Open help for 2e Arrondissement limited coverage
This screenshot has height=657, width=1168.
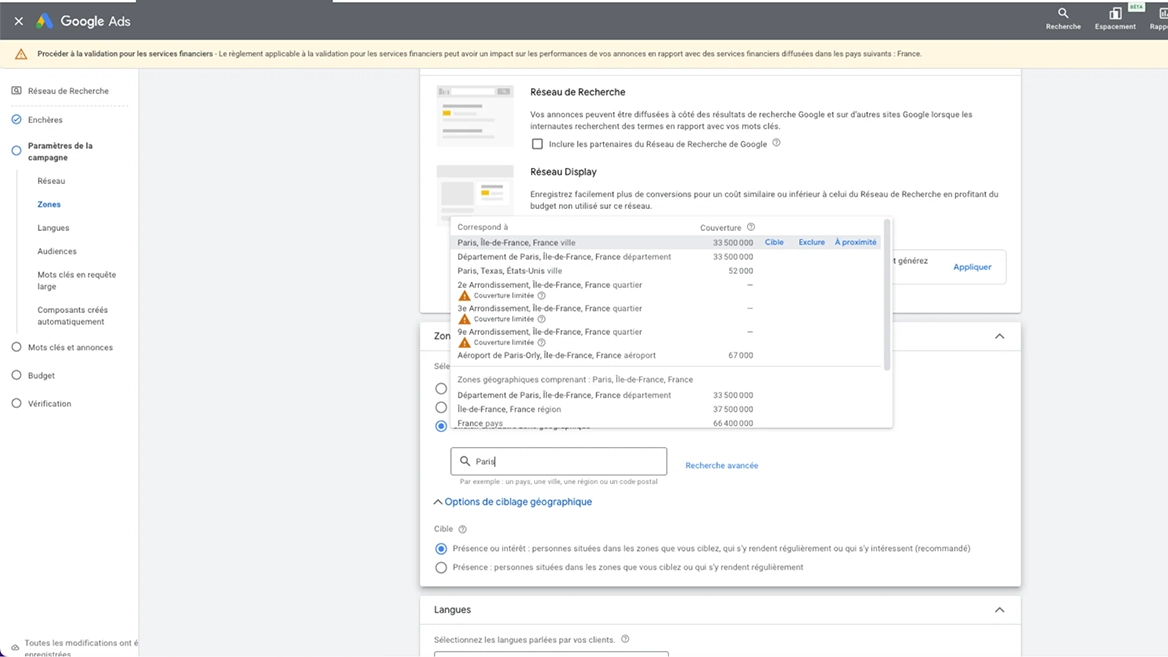[542, 296]
